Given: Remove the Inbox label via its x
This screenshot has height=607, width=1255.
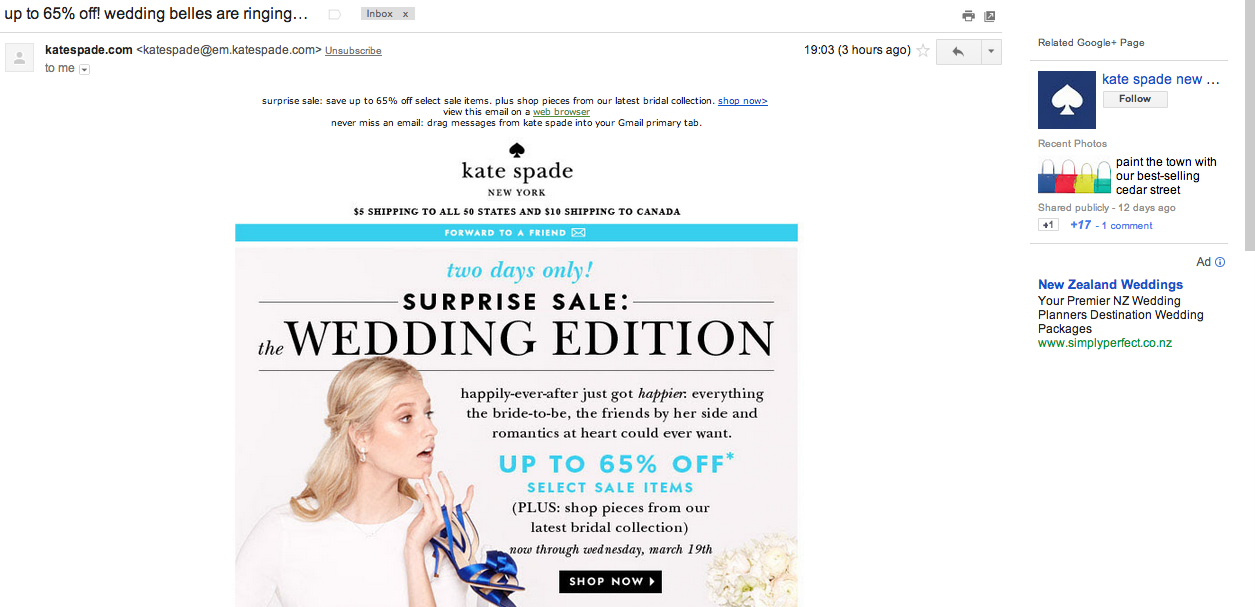Looking at the screenshot, I should (x=405, y=14).
